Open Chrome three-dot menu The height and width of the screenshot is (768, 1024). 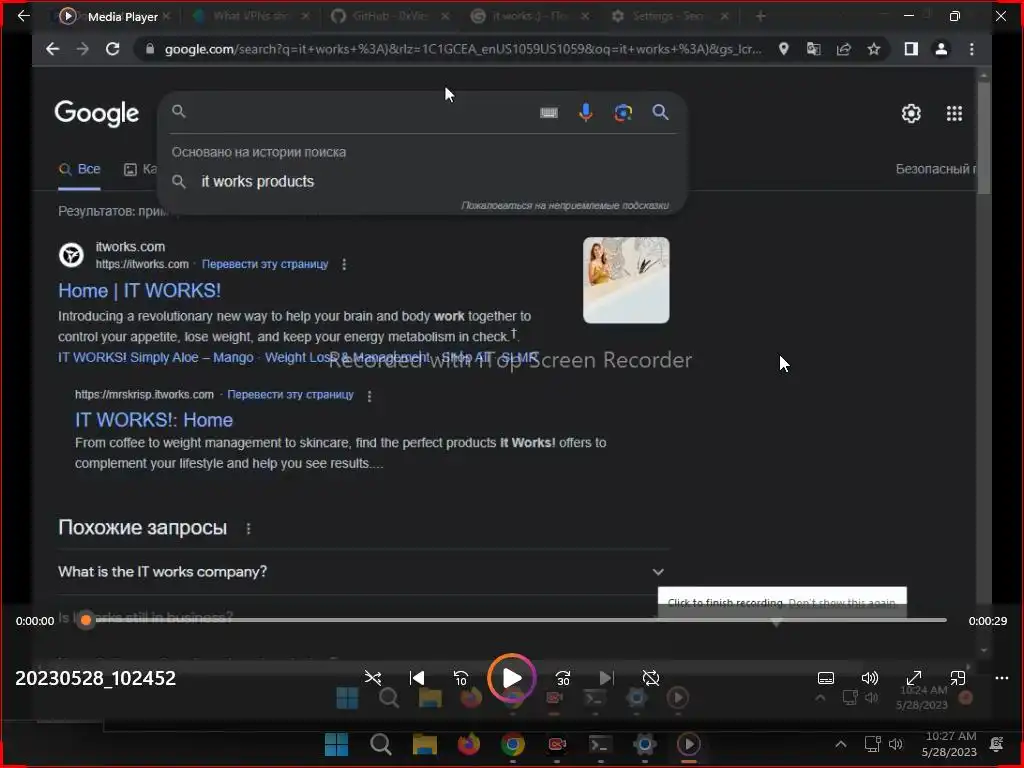pyautogui.click(x=972, y=49)
